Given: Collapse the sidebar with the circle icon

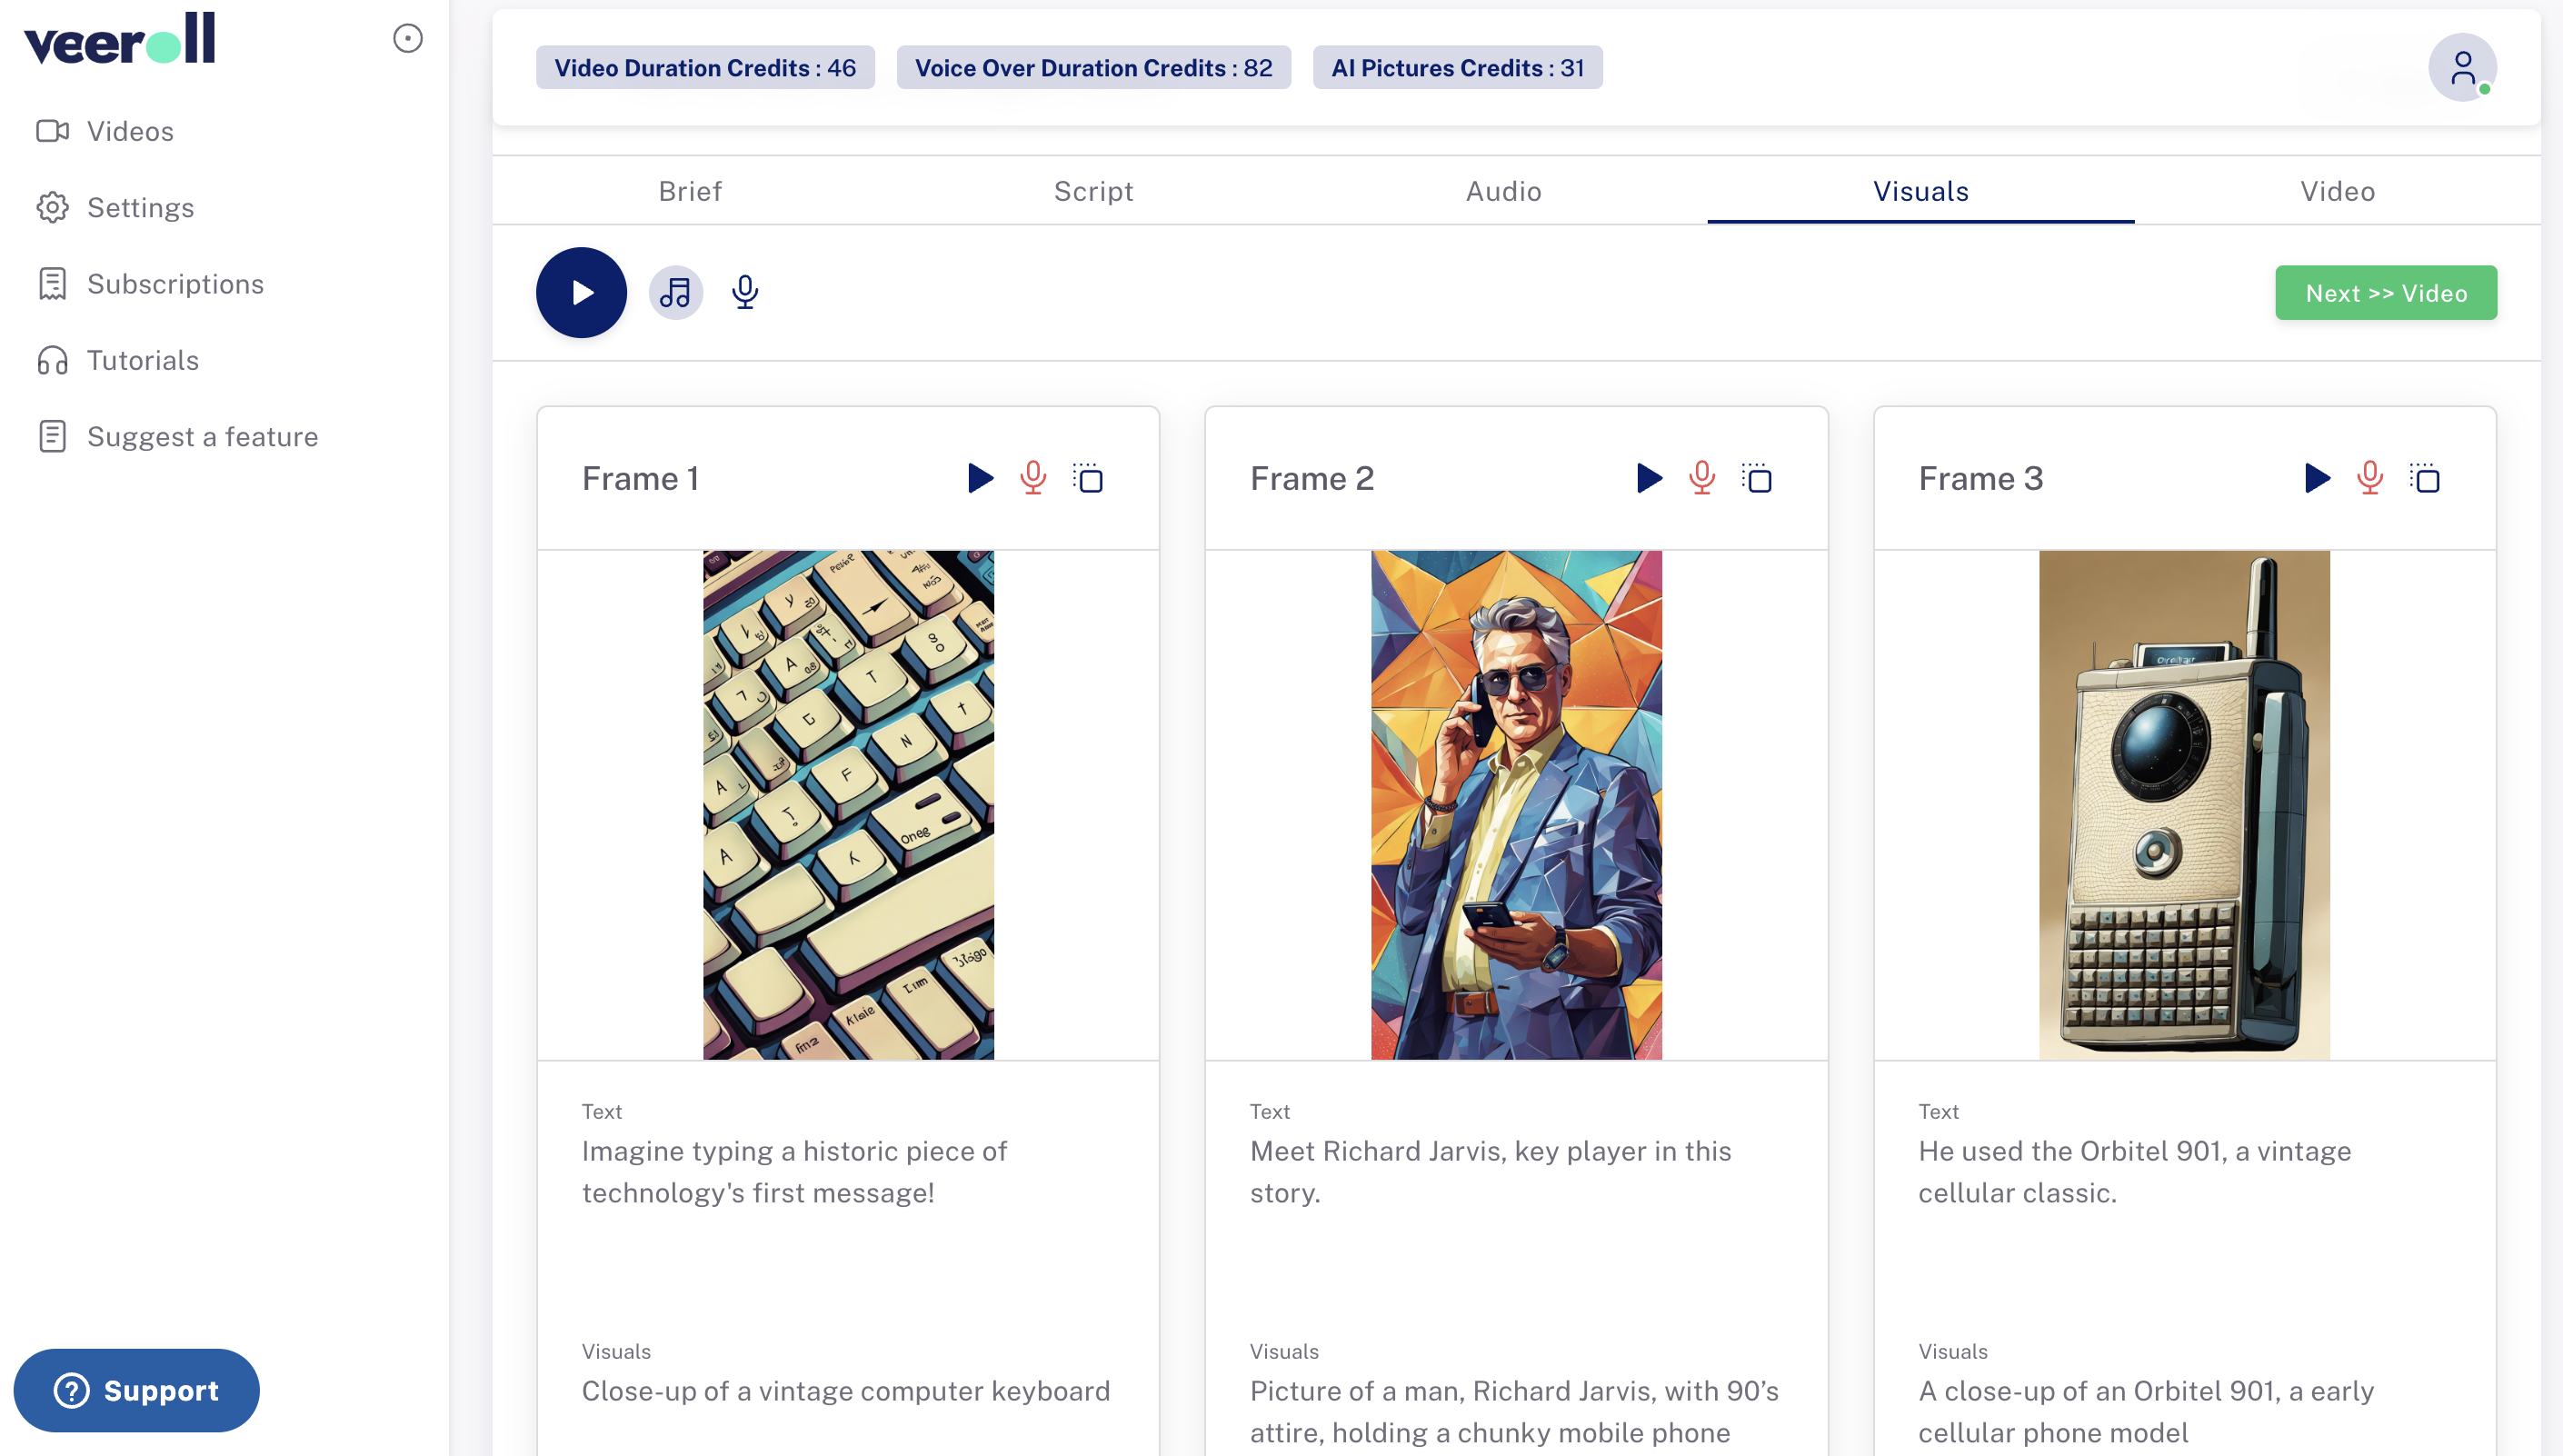Looking at the screenshot, I should [x=407, y=39].
